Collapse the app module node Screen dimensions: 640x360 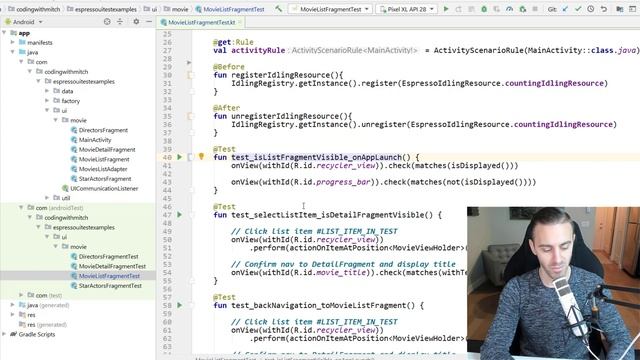click(x=4, y=33)
